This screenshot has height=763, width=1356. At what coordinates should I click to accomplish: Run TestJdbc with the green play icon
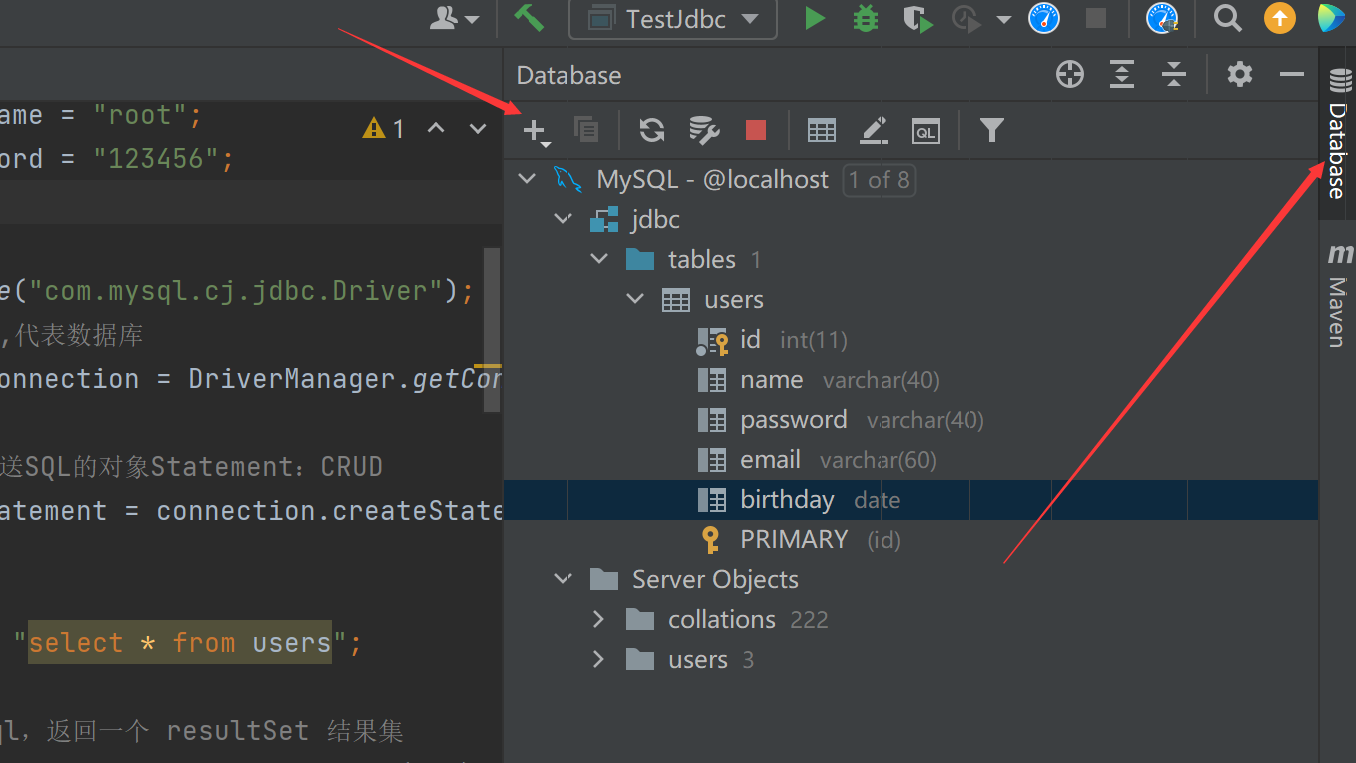point(815,18)
